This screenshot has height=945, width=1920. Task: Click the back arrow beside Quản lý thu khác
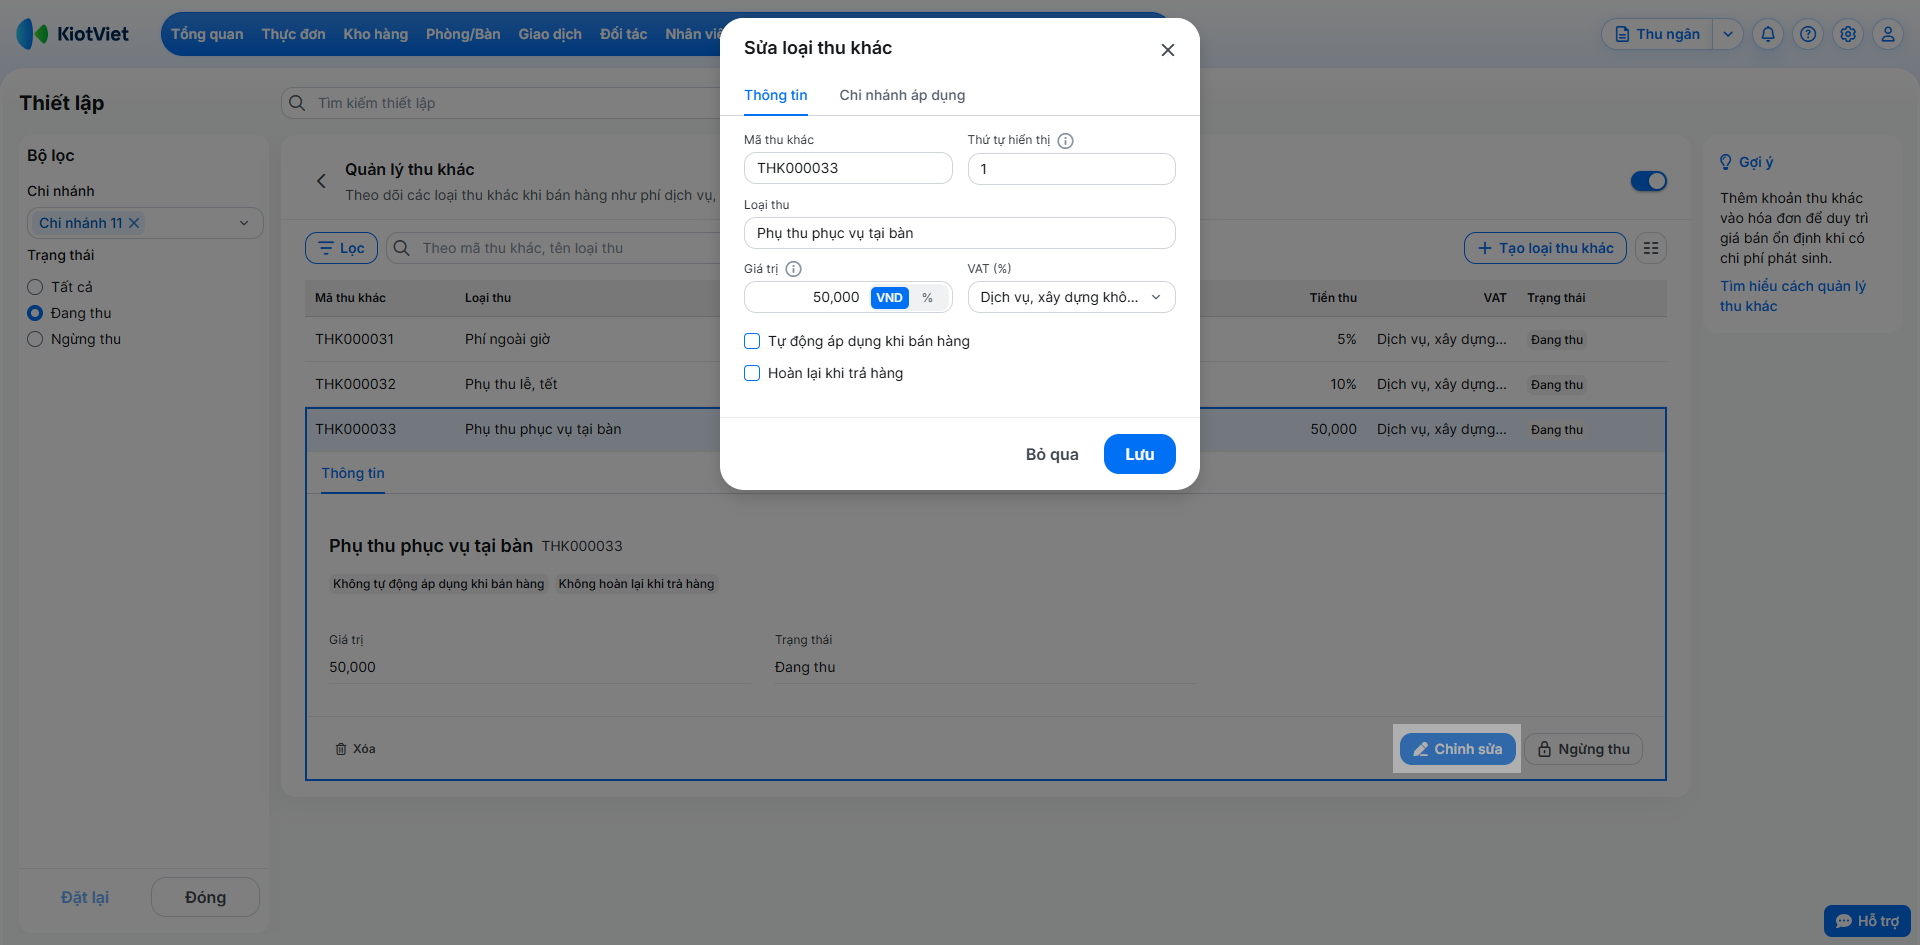(321, 181)
